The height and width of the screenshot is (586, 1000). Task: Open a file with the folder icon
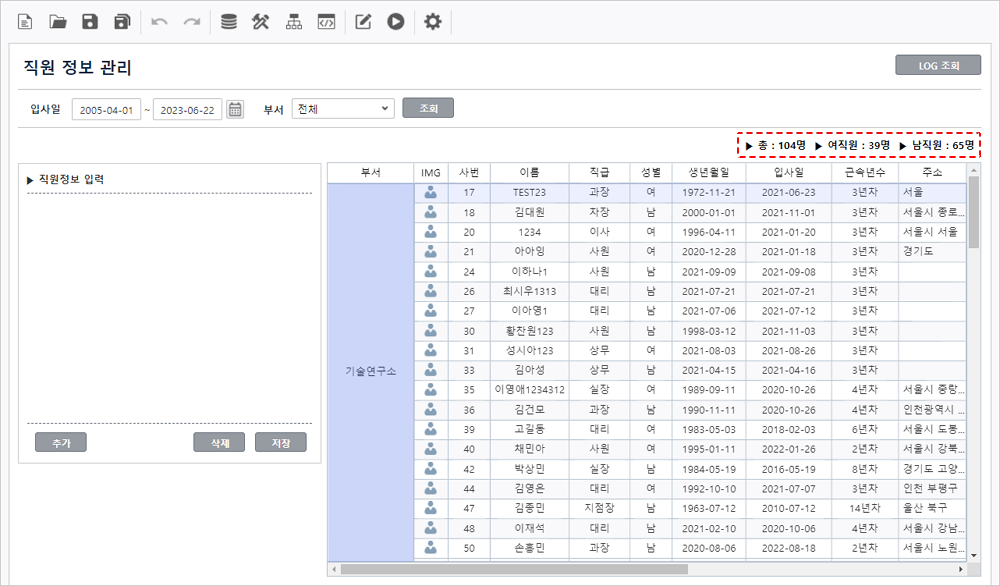point(58,22)
